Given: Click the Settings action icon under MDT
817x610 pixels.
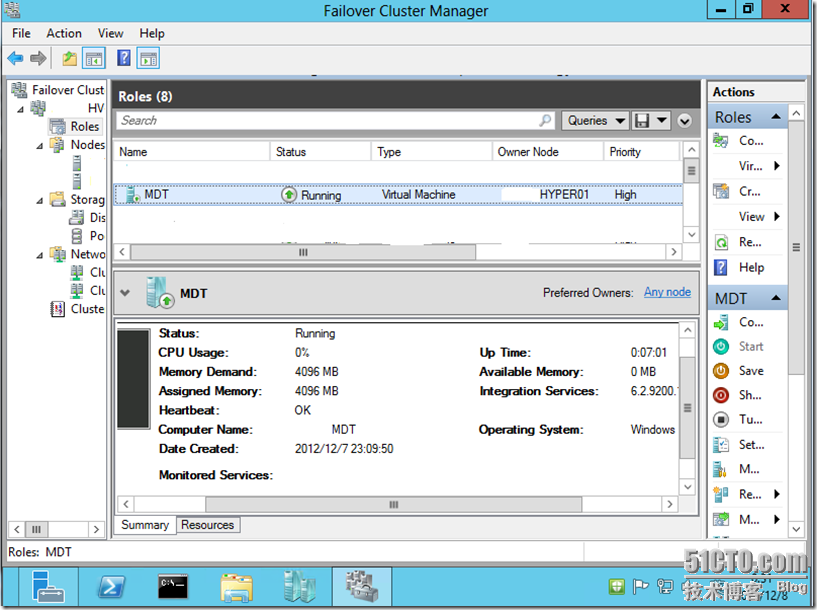Looking at the screenshot, I should click(x=721, y=445).
